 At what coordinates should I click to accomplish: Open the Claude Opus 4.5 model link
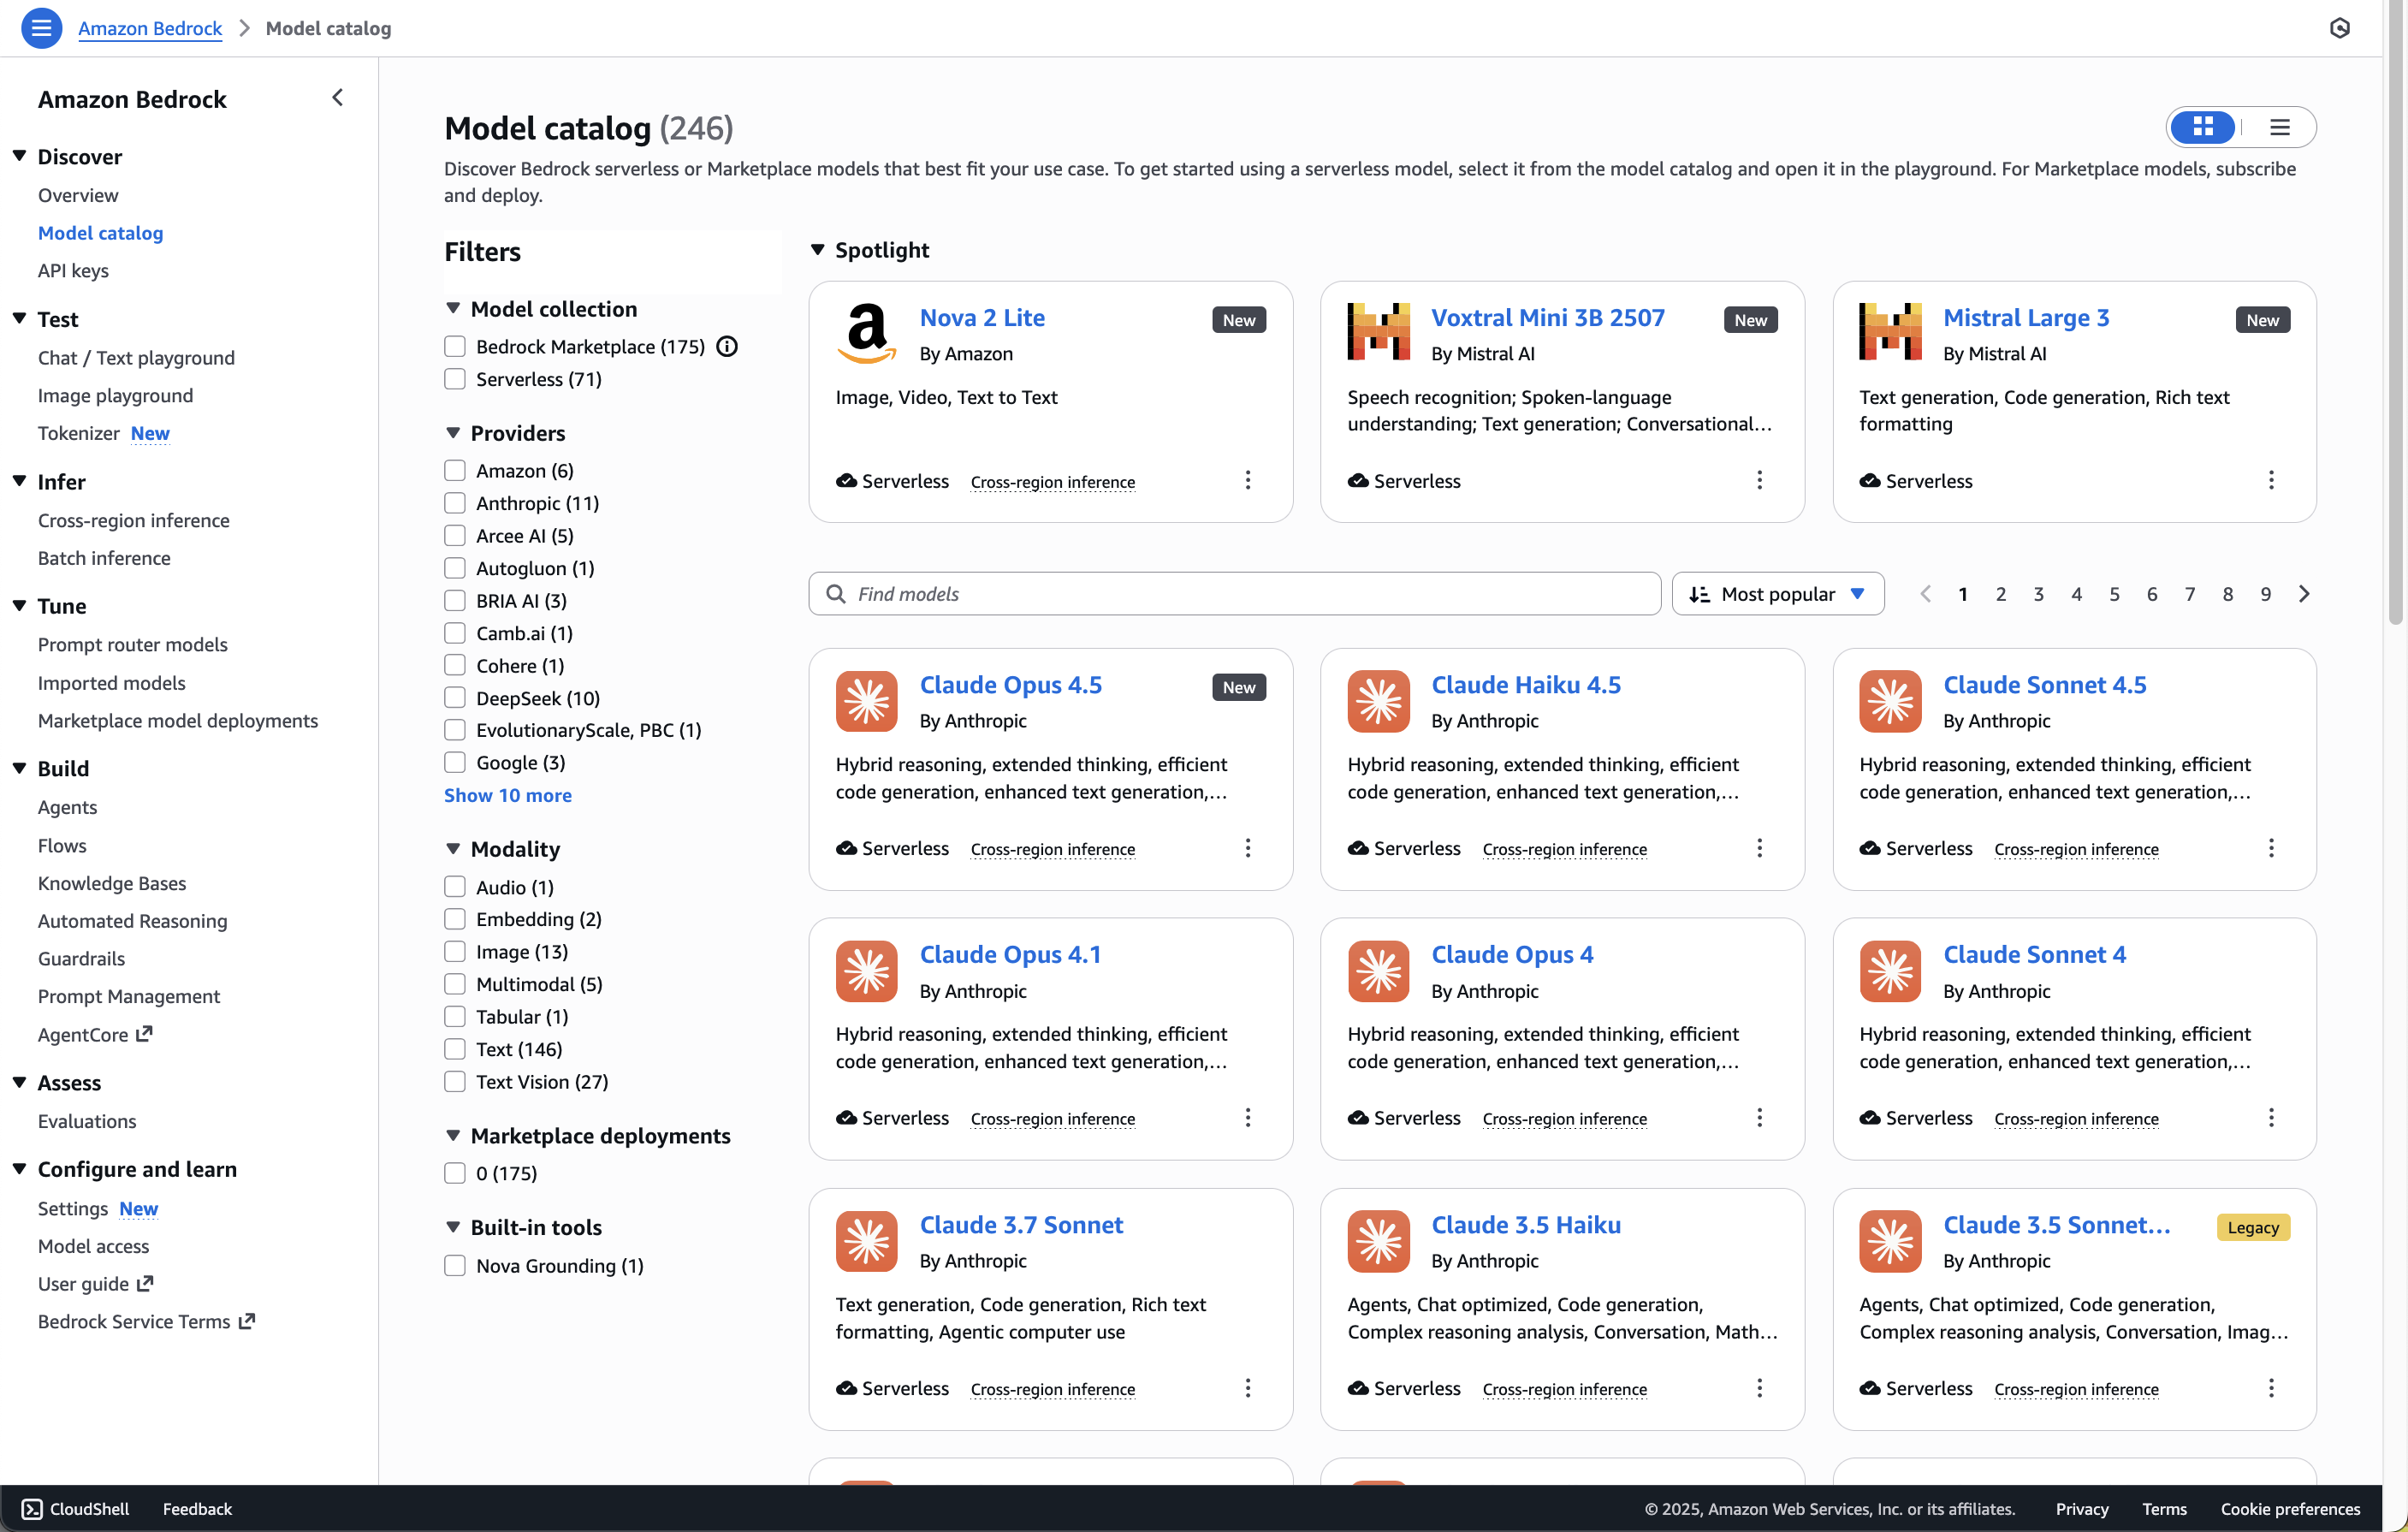coord(1010,685)
